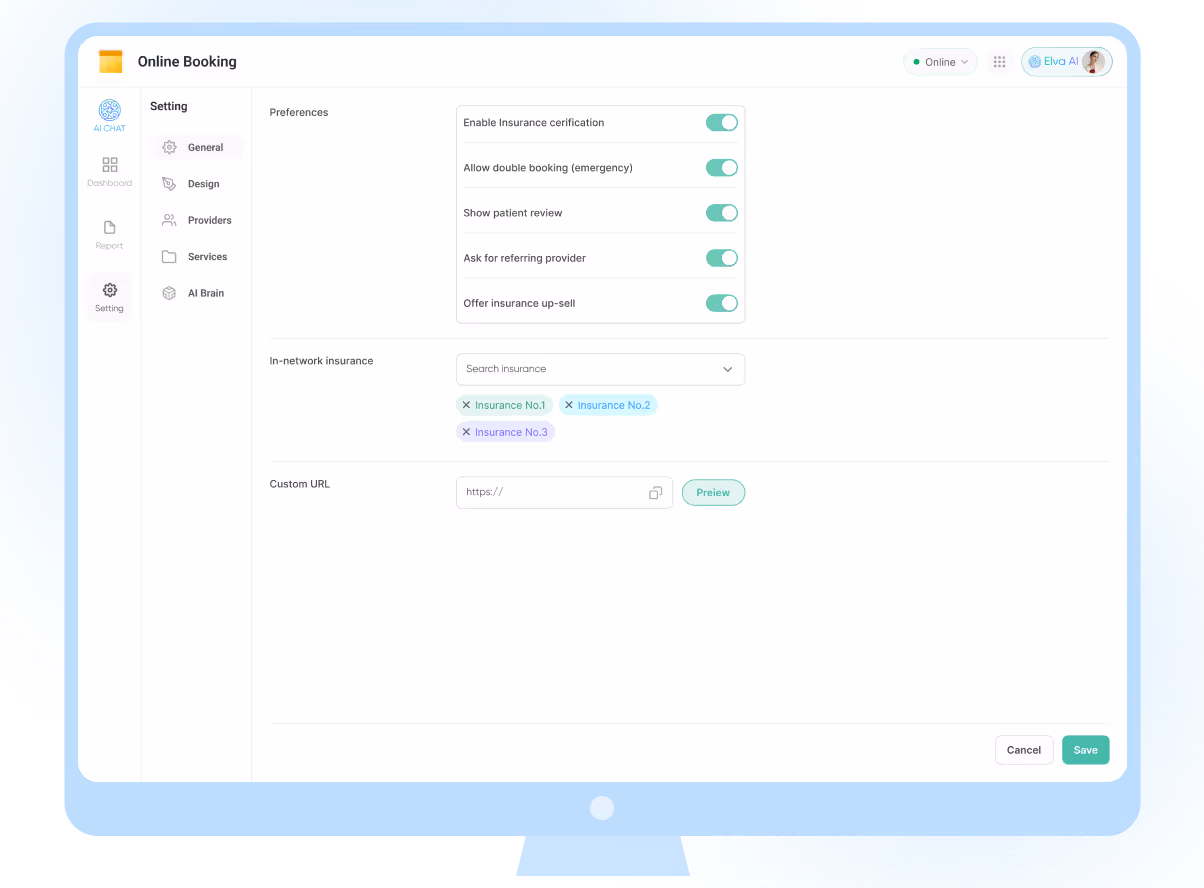Click the apps grid icon near Online status
This screenshot has width=1204, height=888.
(x=999, y=61)
